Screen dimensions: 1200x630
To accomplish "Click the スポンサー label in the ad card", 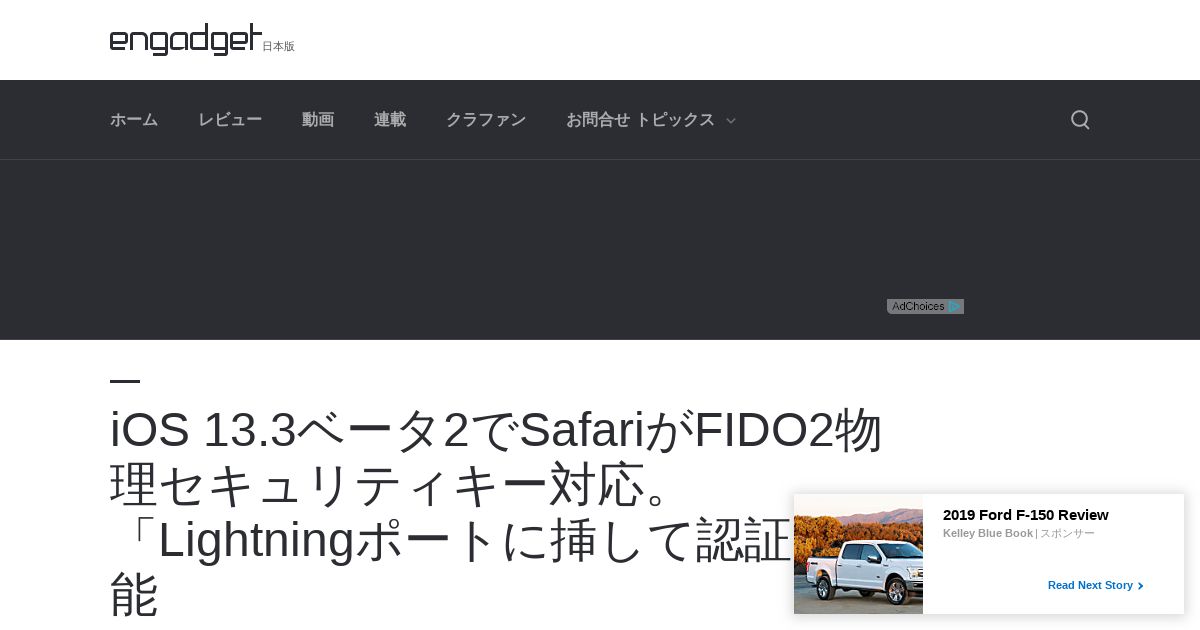I will (1067, 533).
